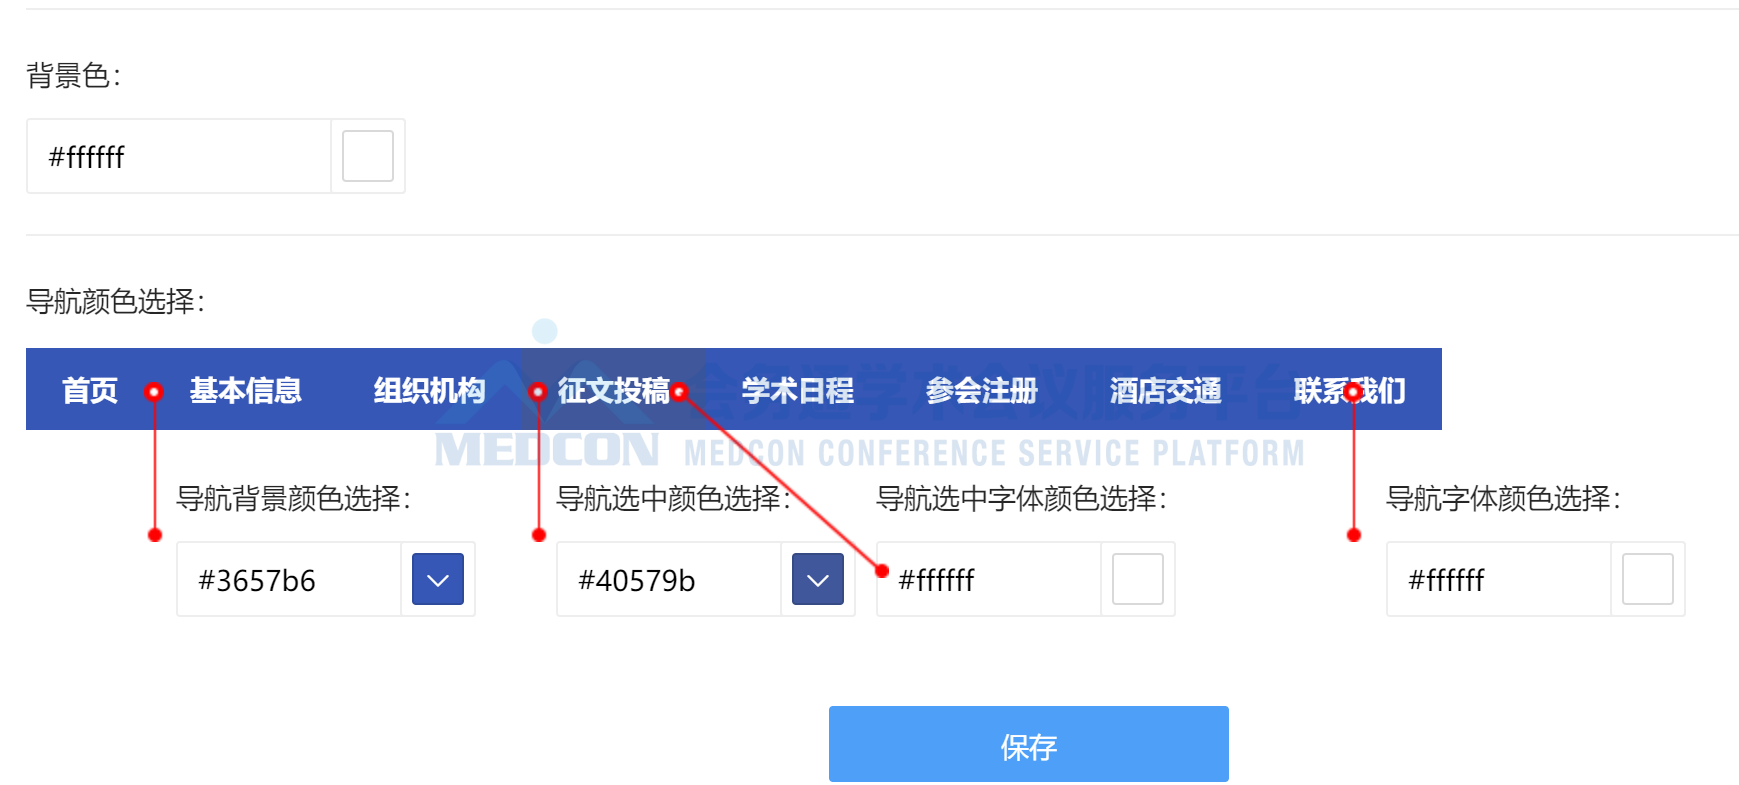Open nav font color white swatch
The height and width of the screenshot is (785, 1739).
1648,579
